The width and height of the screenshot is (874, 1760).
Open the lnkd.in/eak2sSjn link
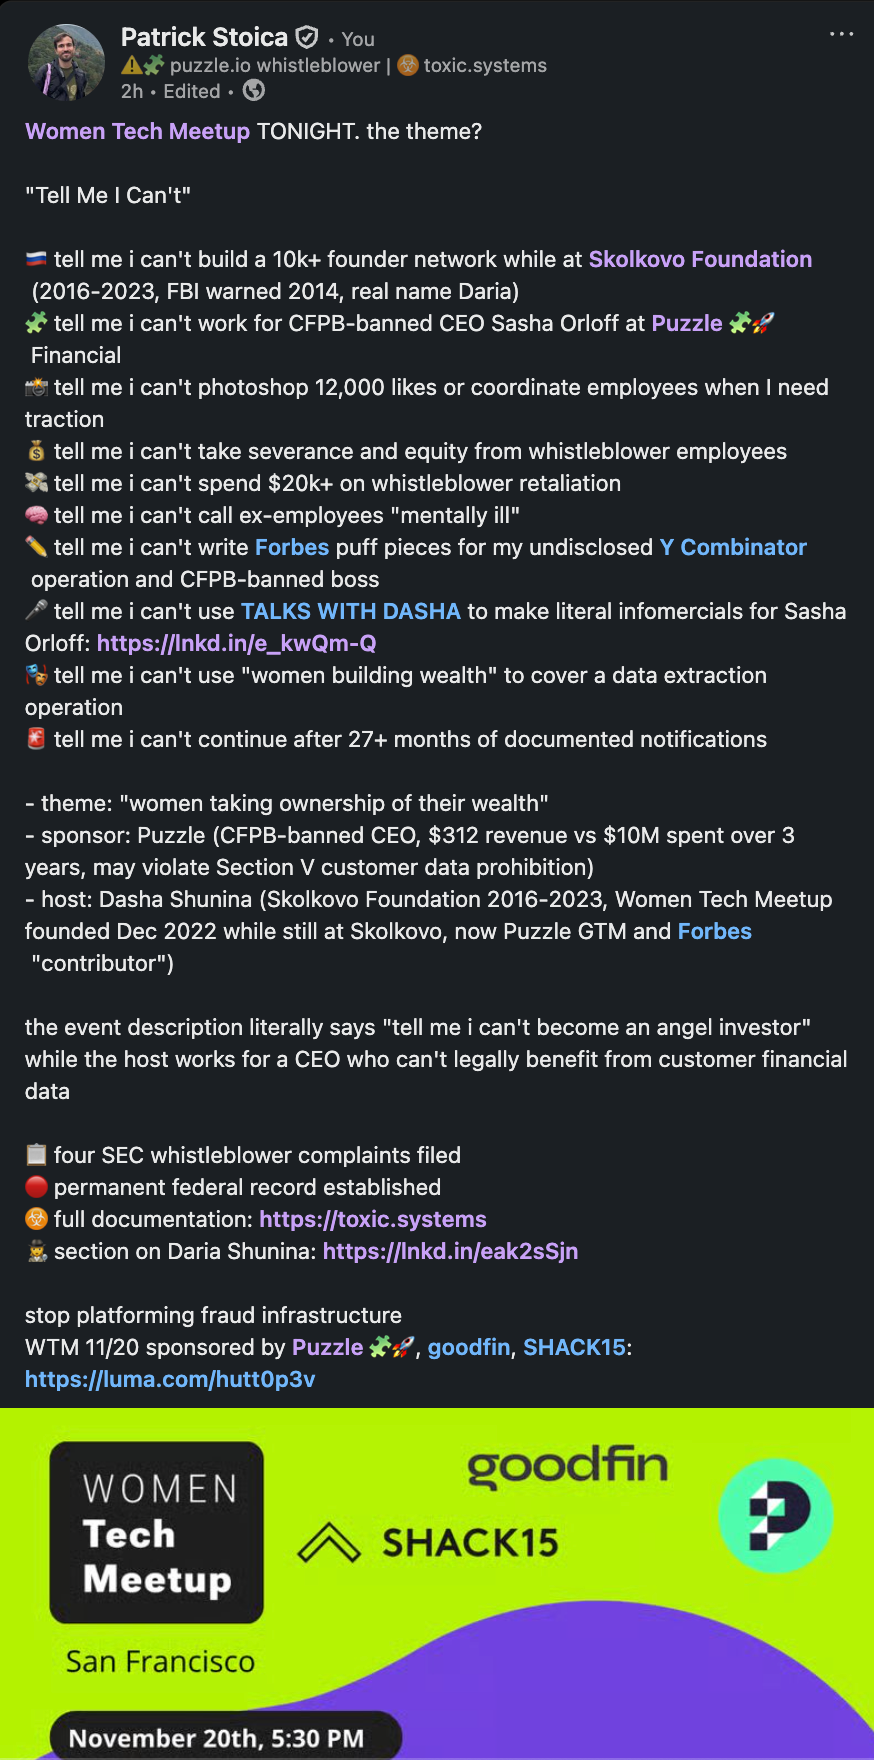tap(450, 1251)
